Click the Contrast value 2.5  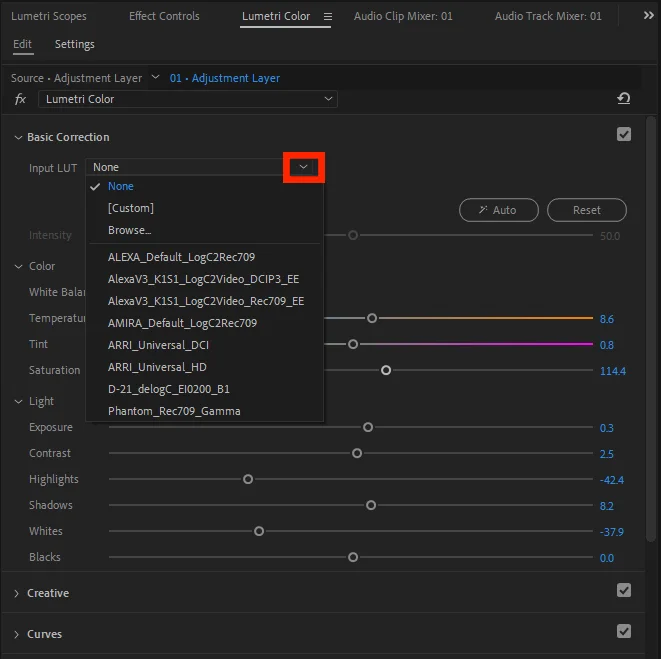click(607, 454)
